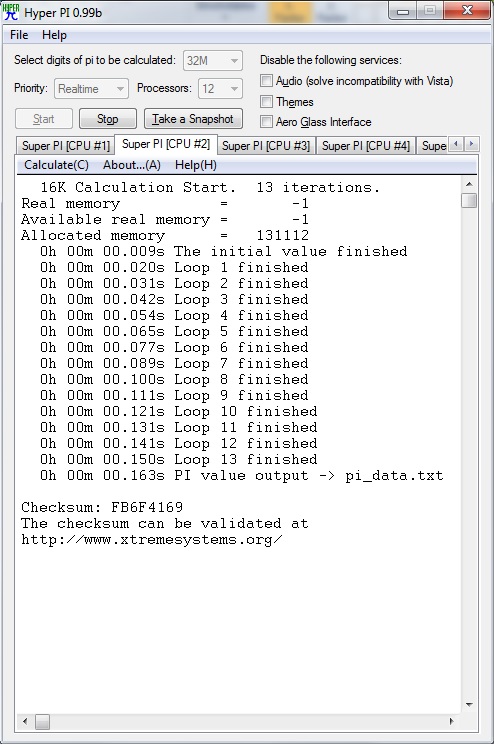Image resolution: width=494 pixels, height=744 pixels.
Task: Click the Stop button
Action: 108,119
